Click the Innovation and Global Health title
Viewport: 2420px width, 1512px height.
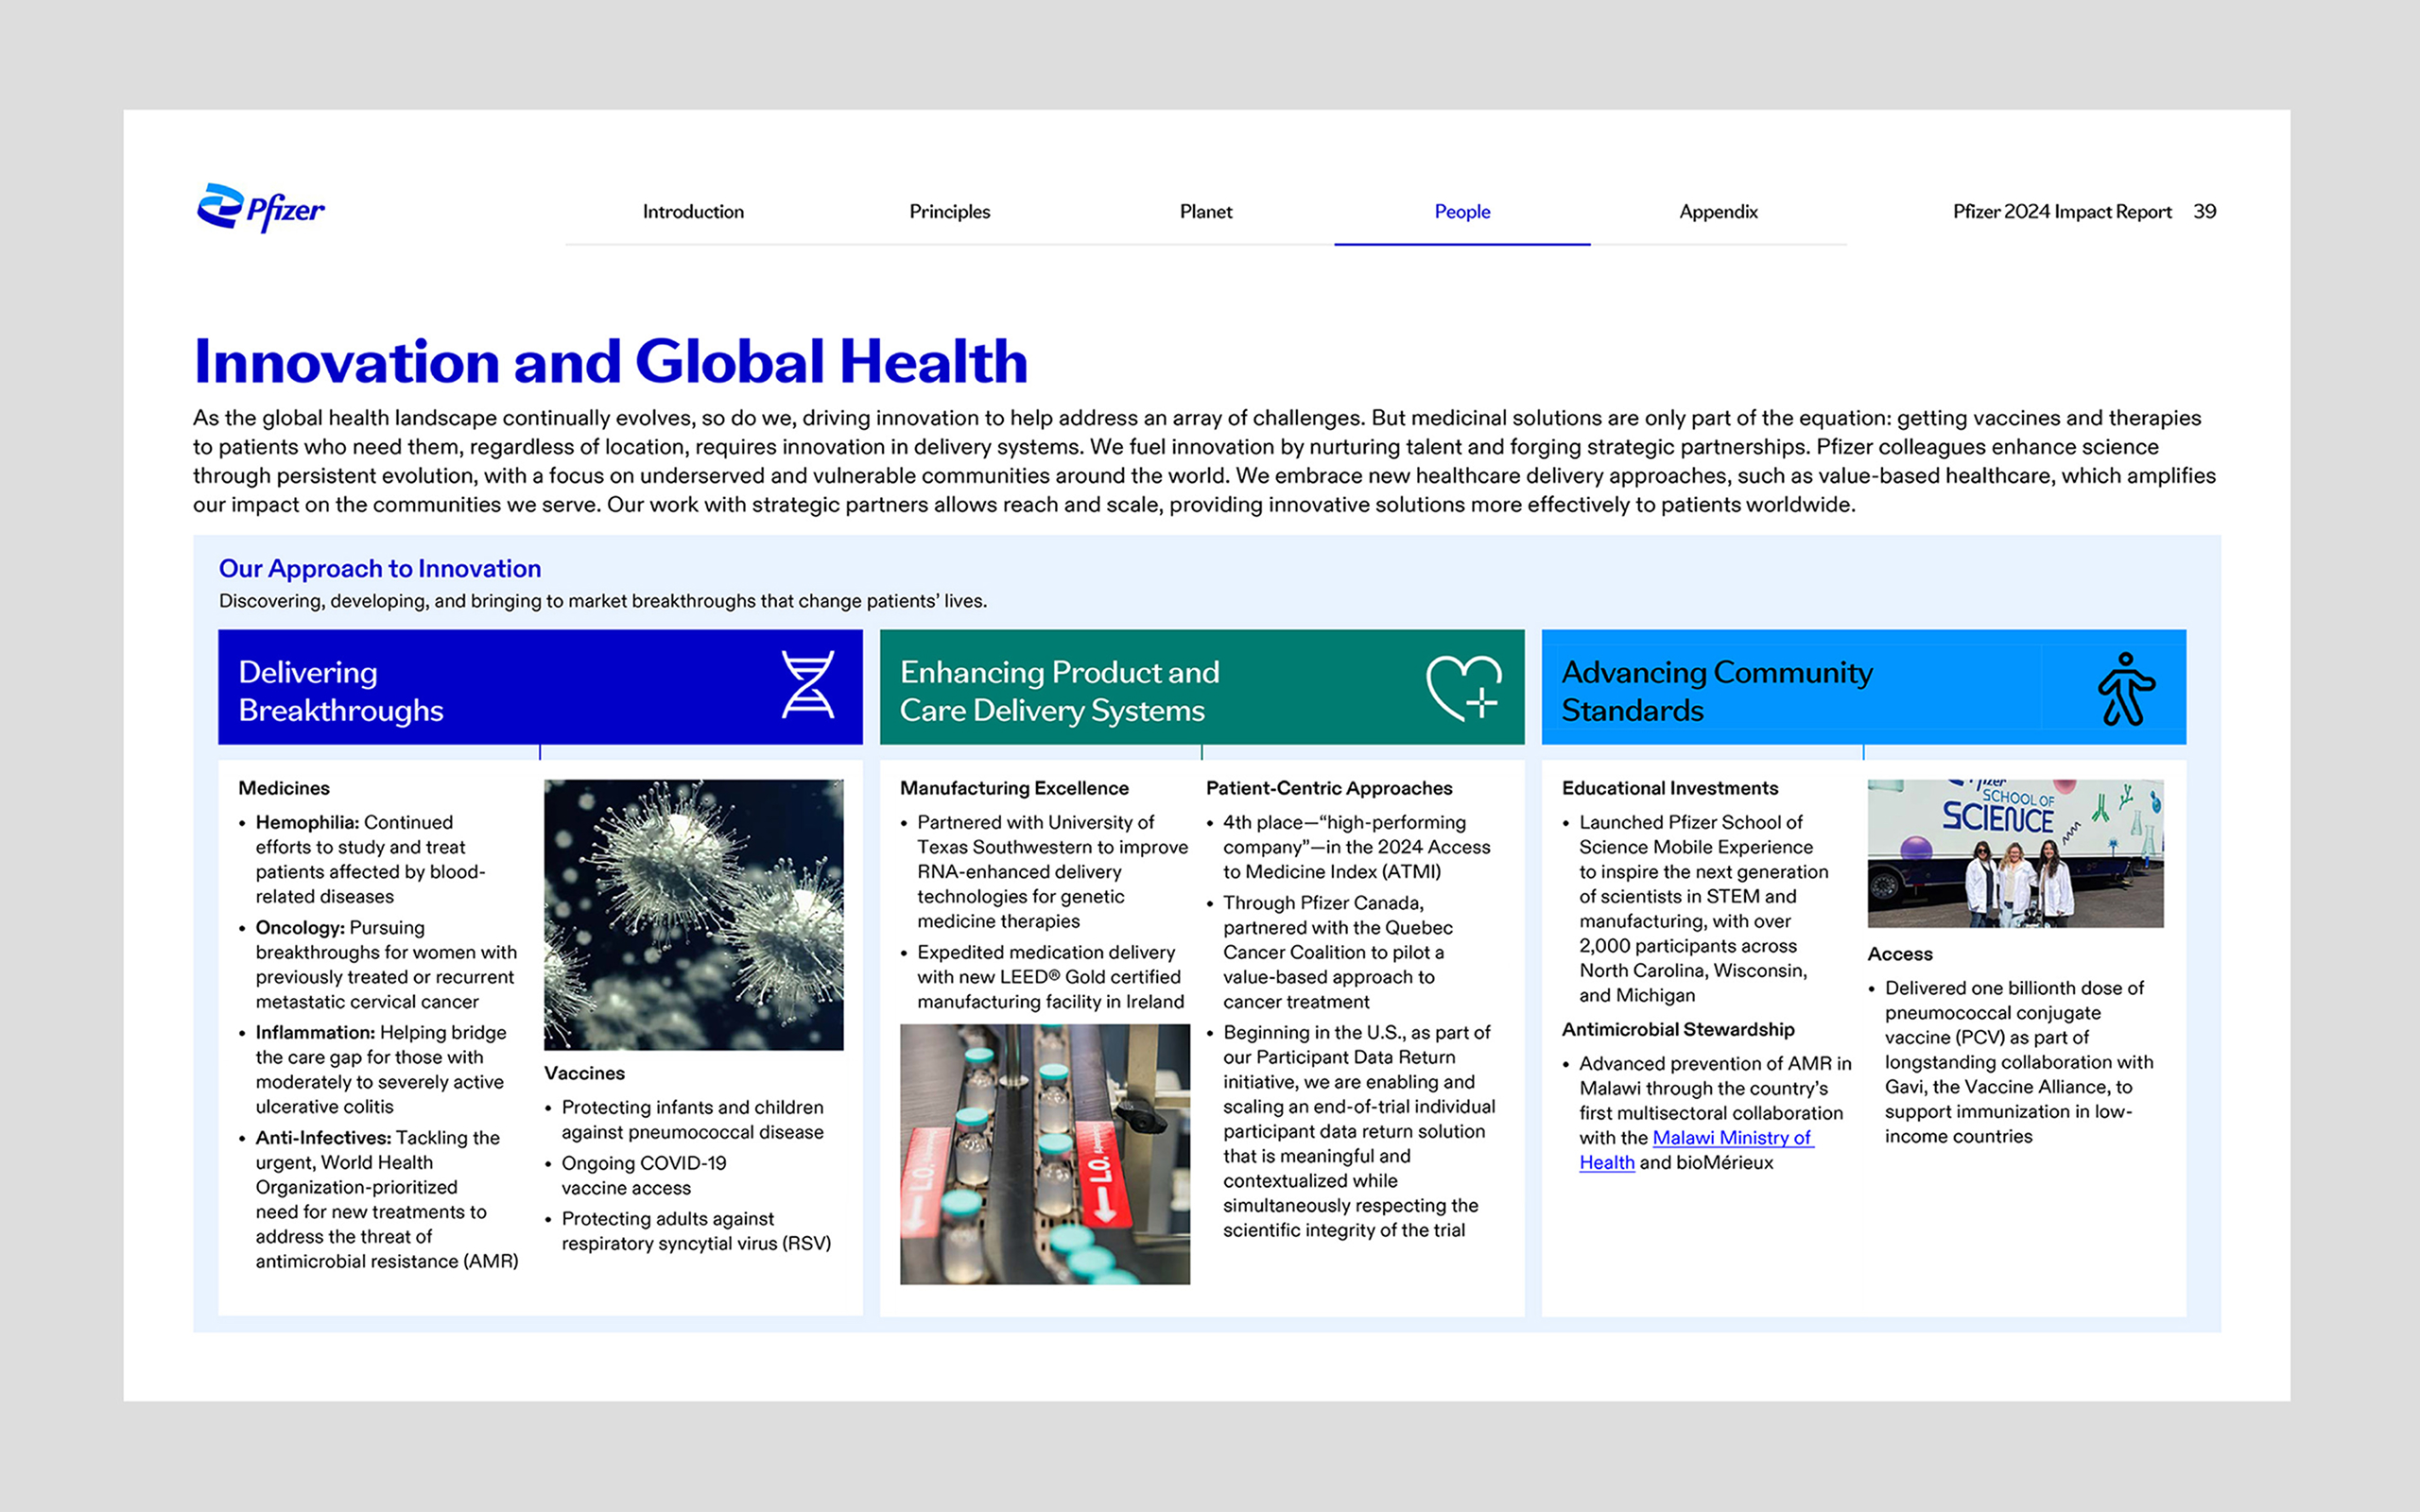[610, 361]
